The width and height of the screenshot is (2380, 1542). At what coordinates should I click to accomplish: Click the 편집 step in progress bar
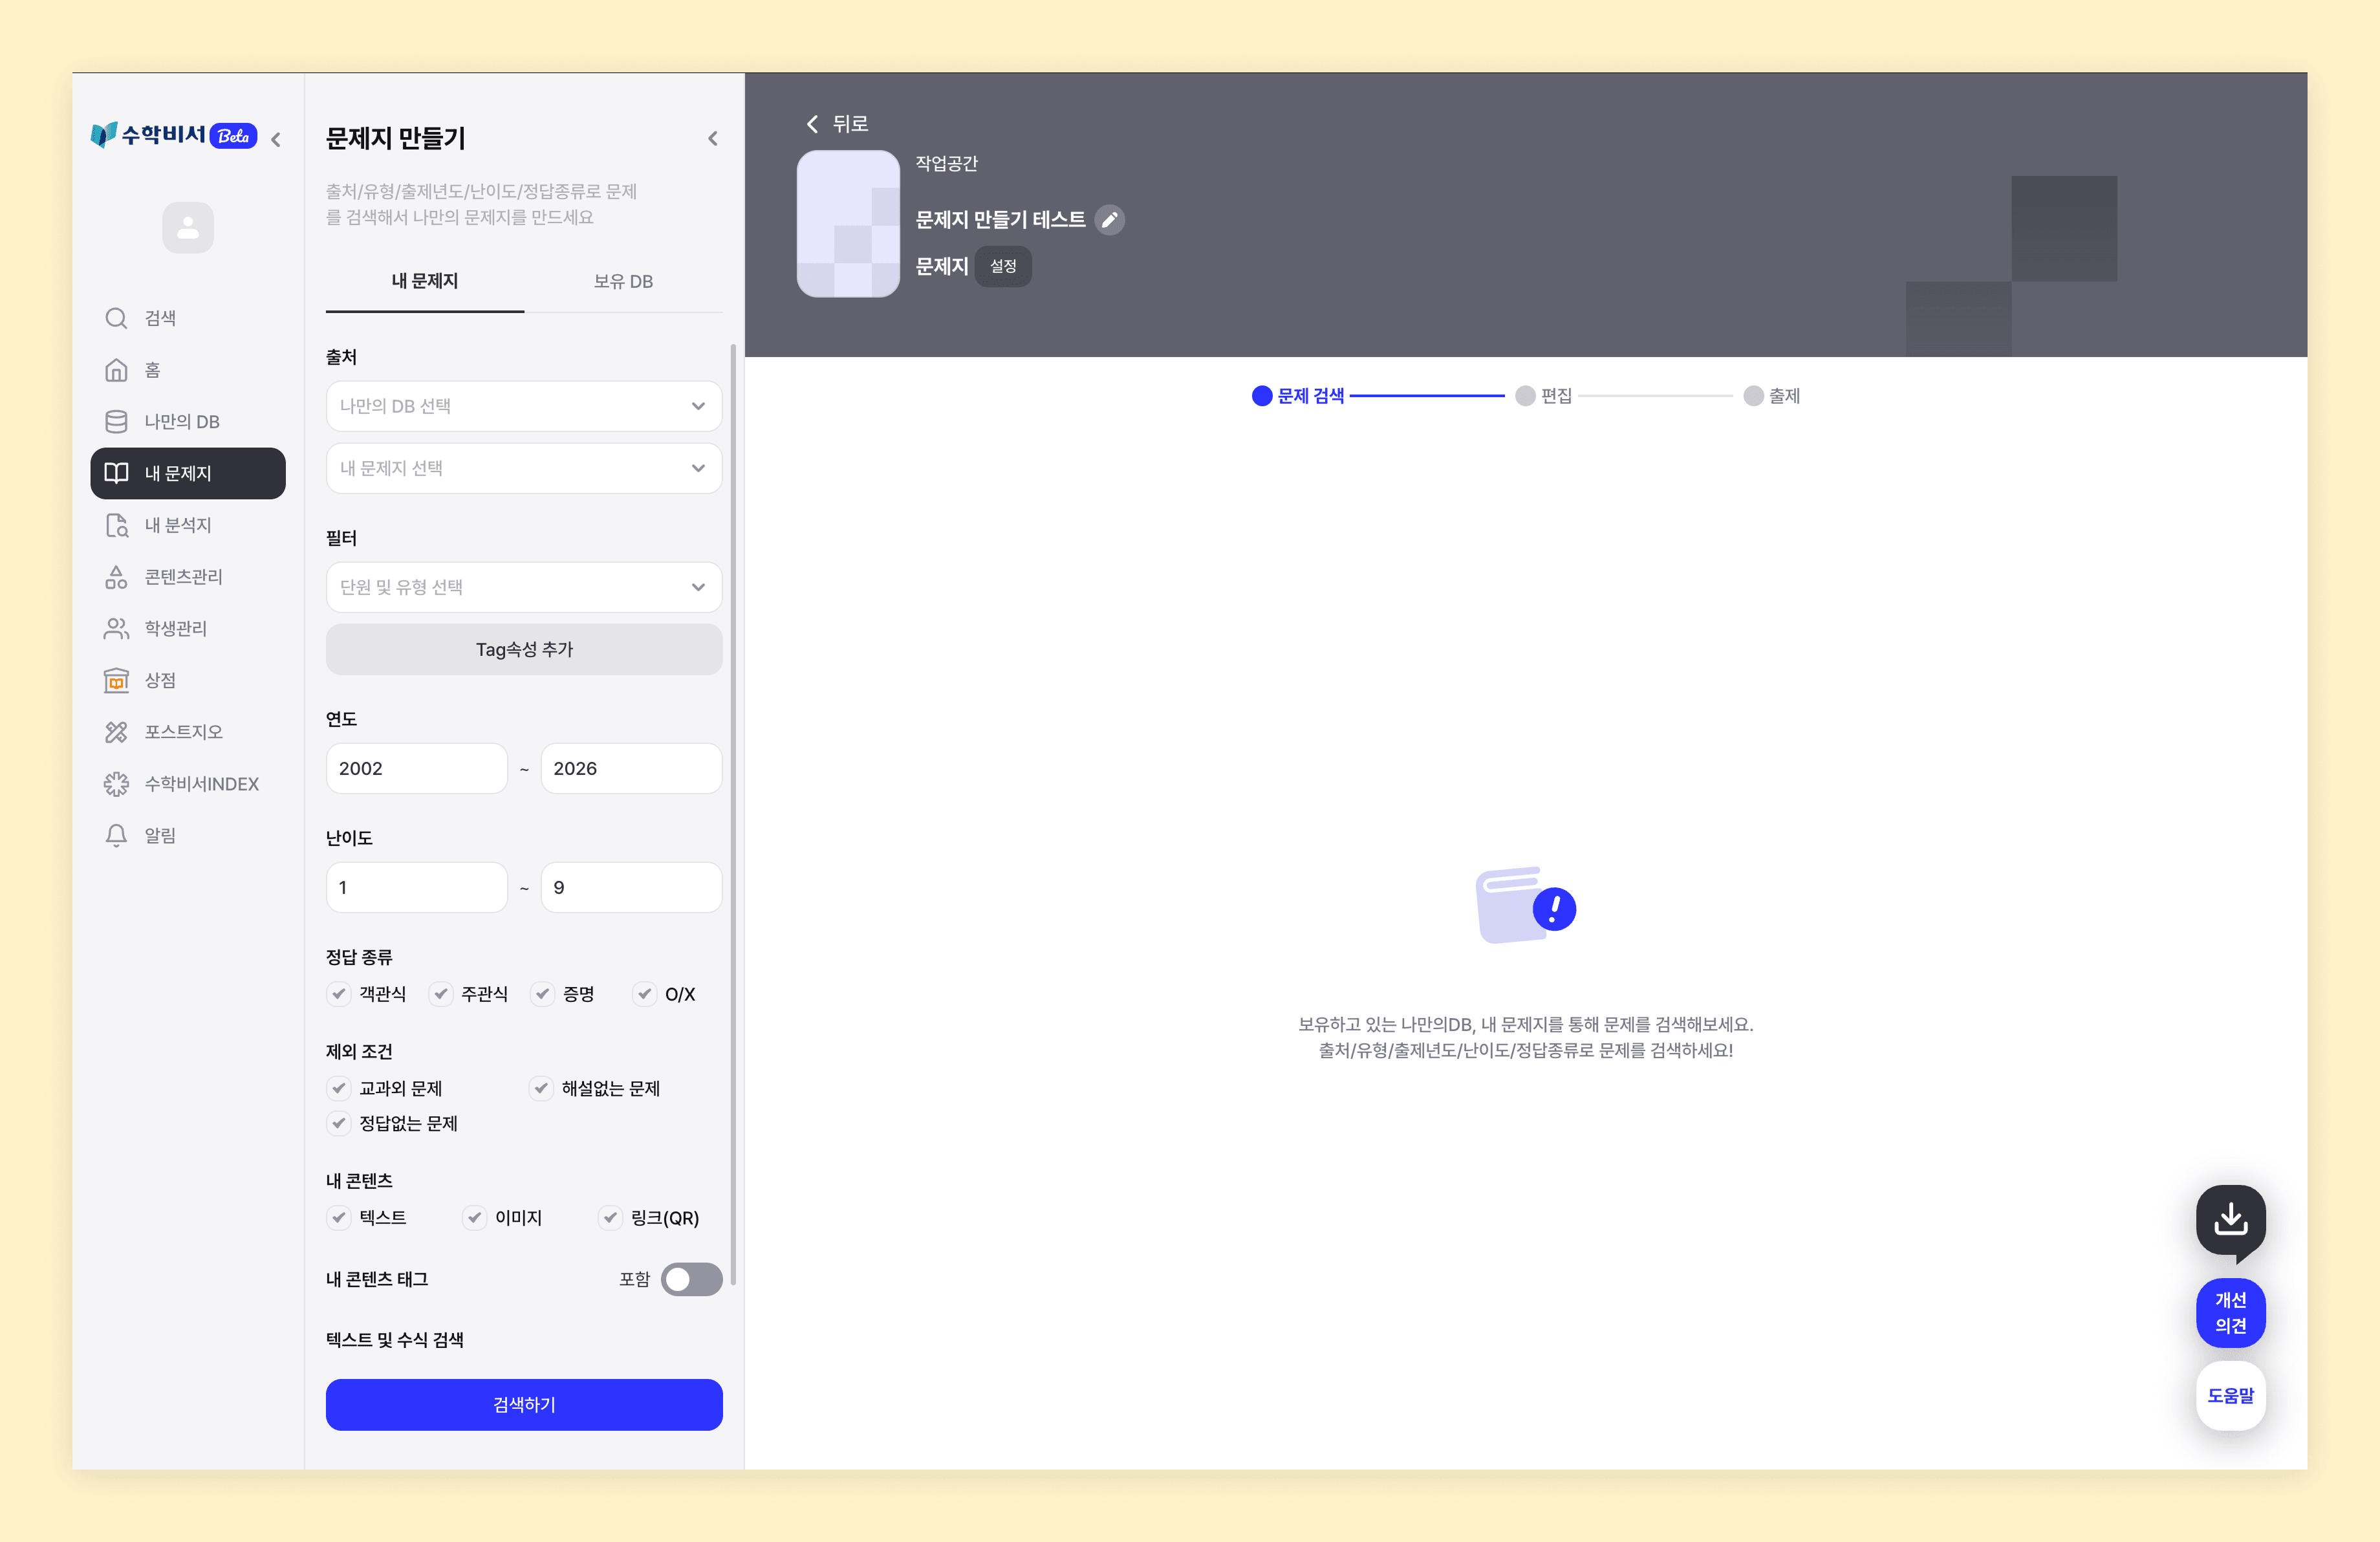pyautogui.click(x=1544, y=396)
